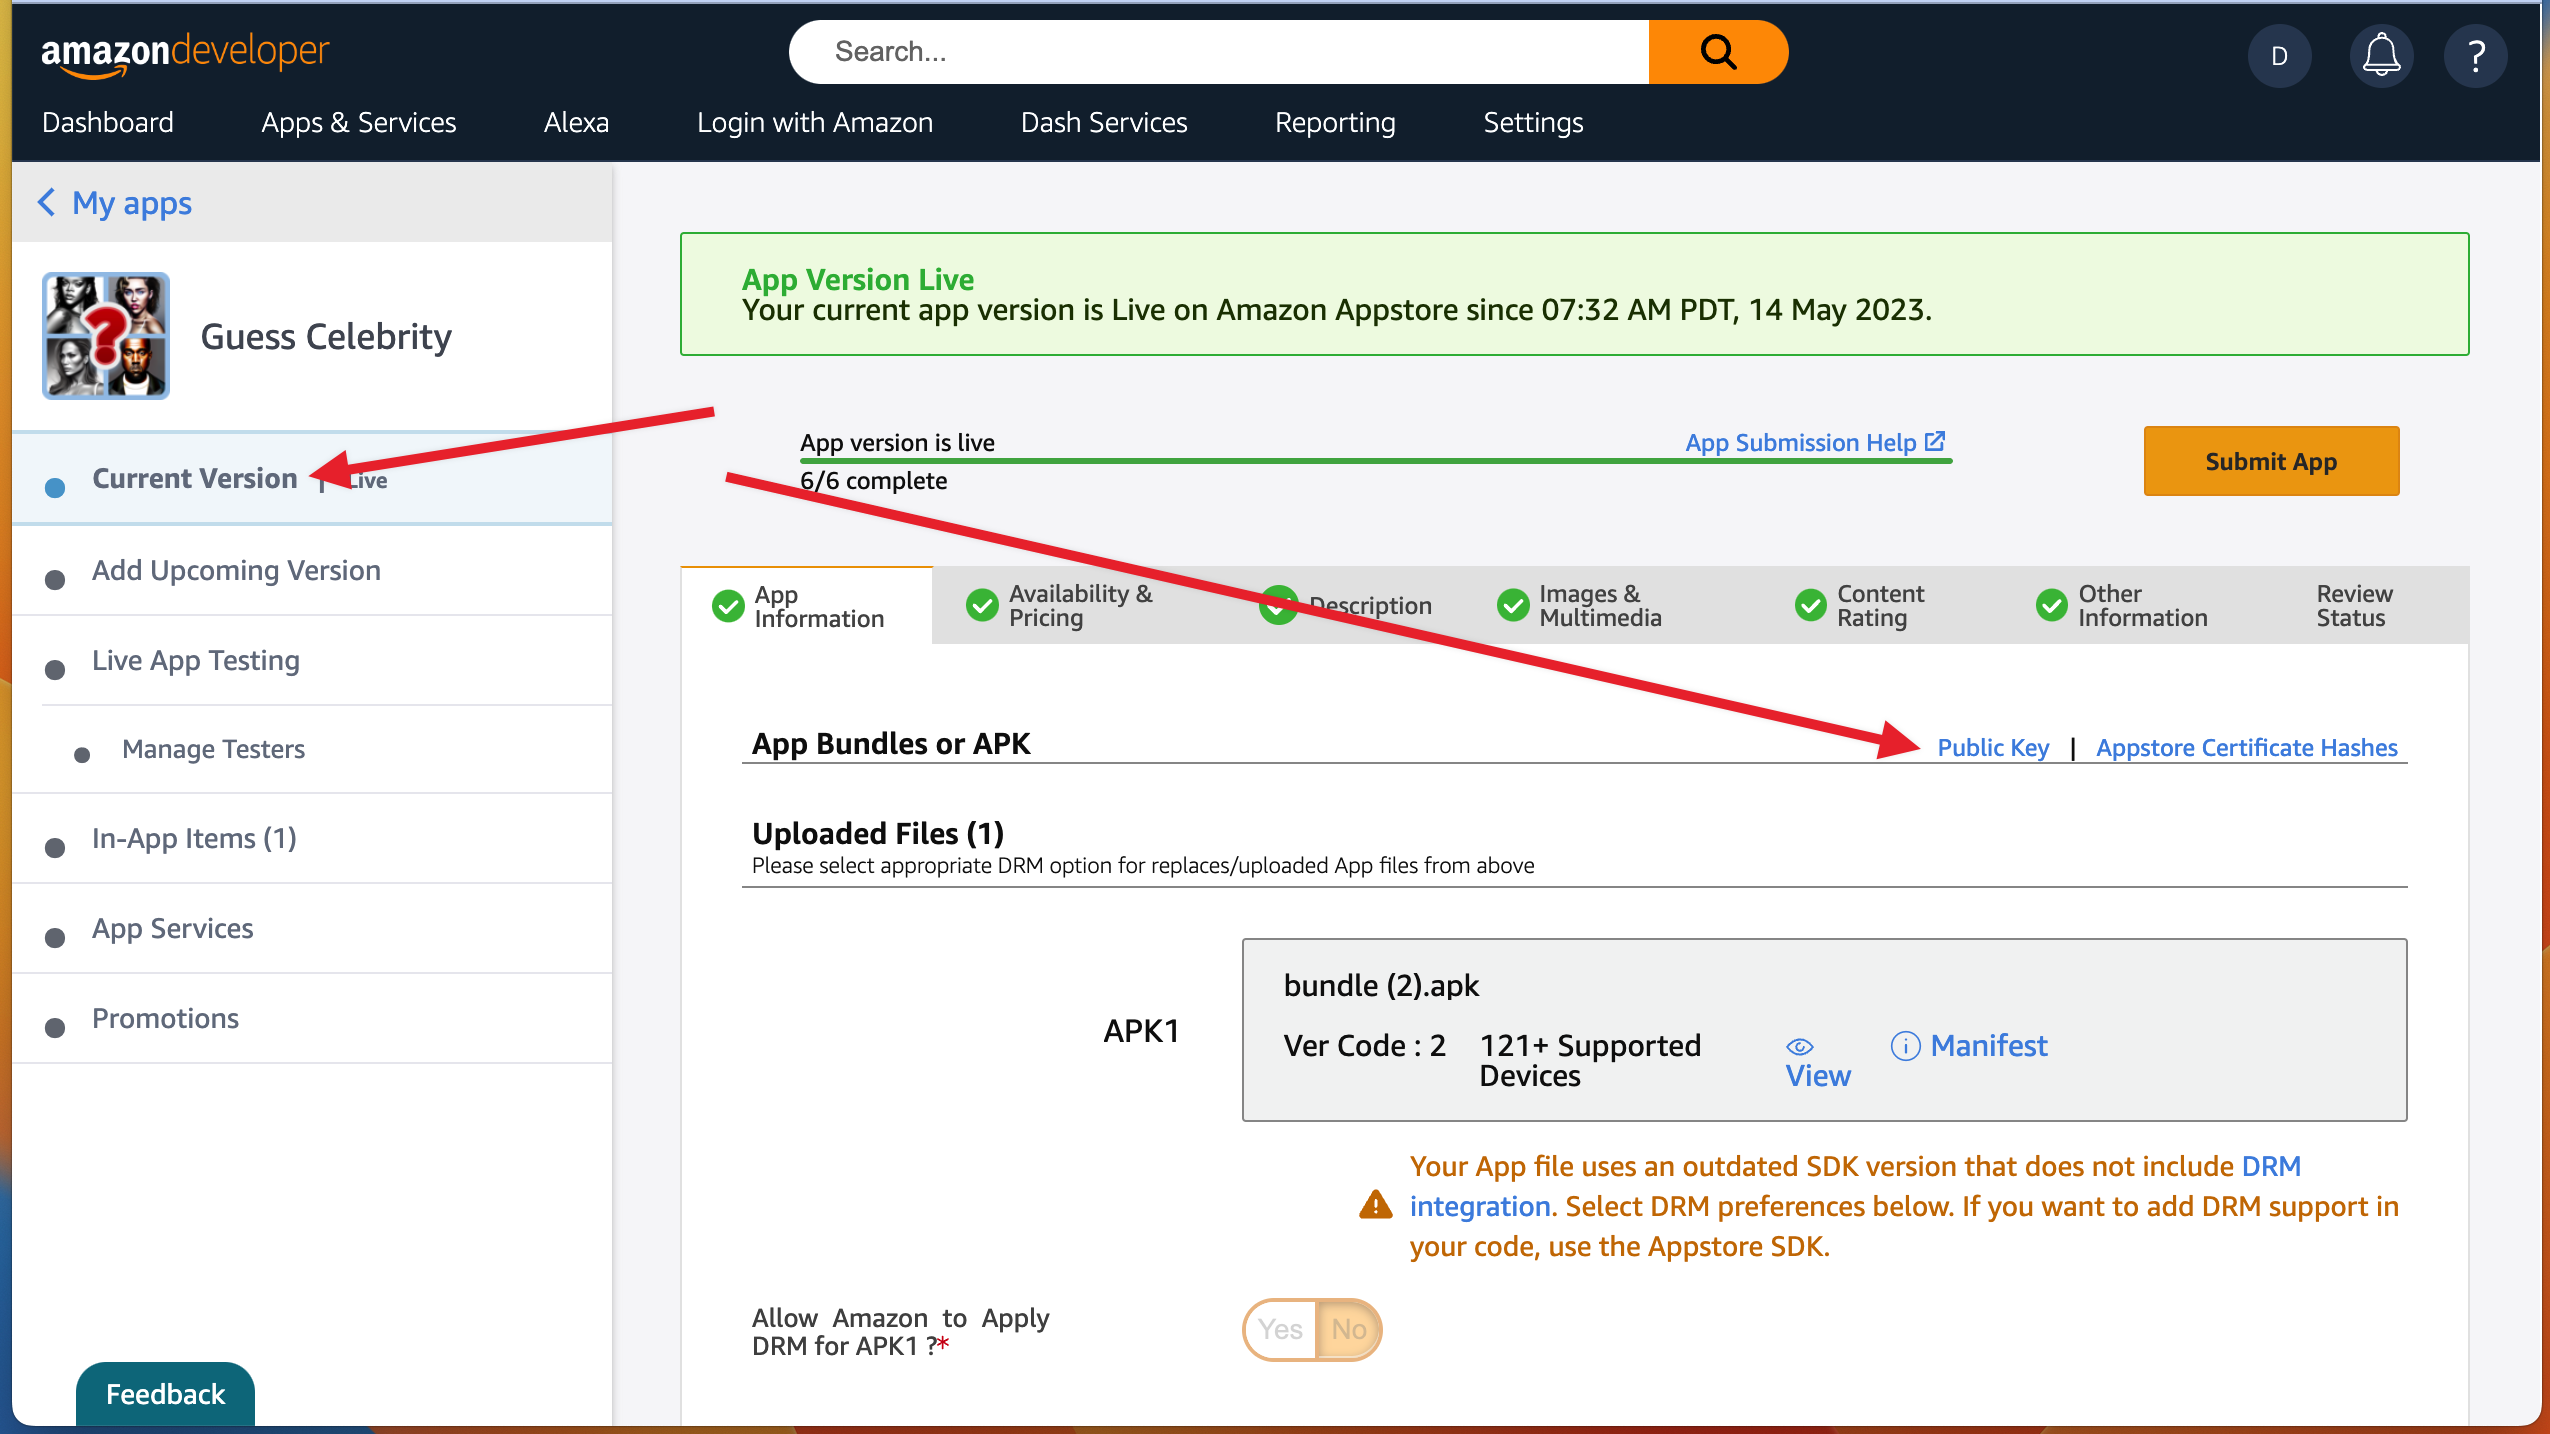Click the orange DRM warning triangle icon
The image size is (2550, 1434).
[x=1375, y=1205]
